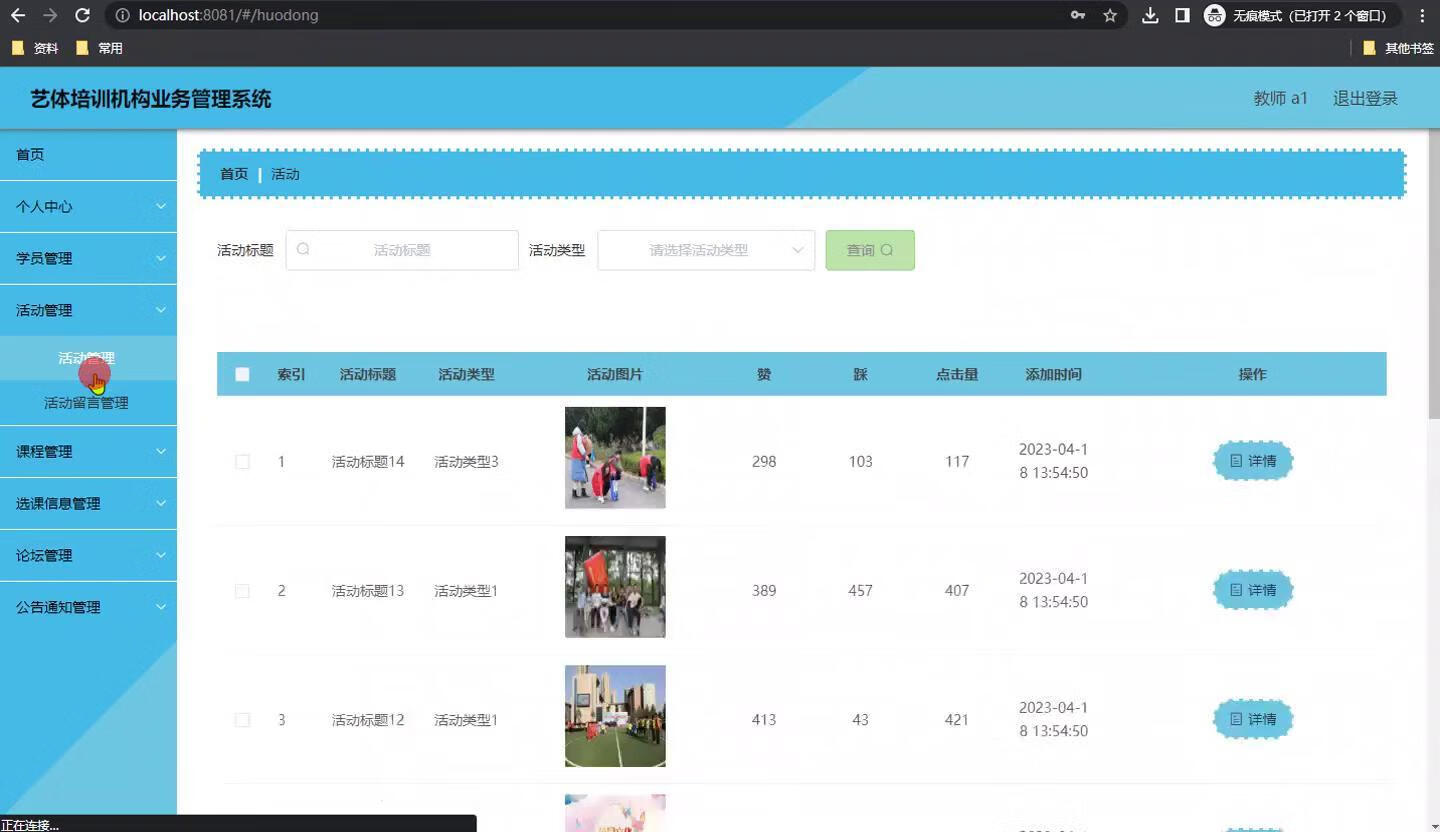Open 其他书签 bookmark folder
Screen dimensions: 1440x832
pyautogui.click(x=1398, y=48)
